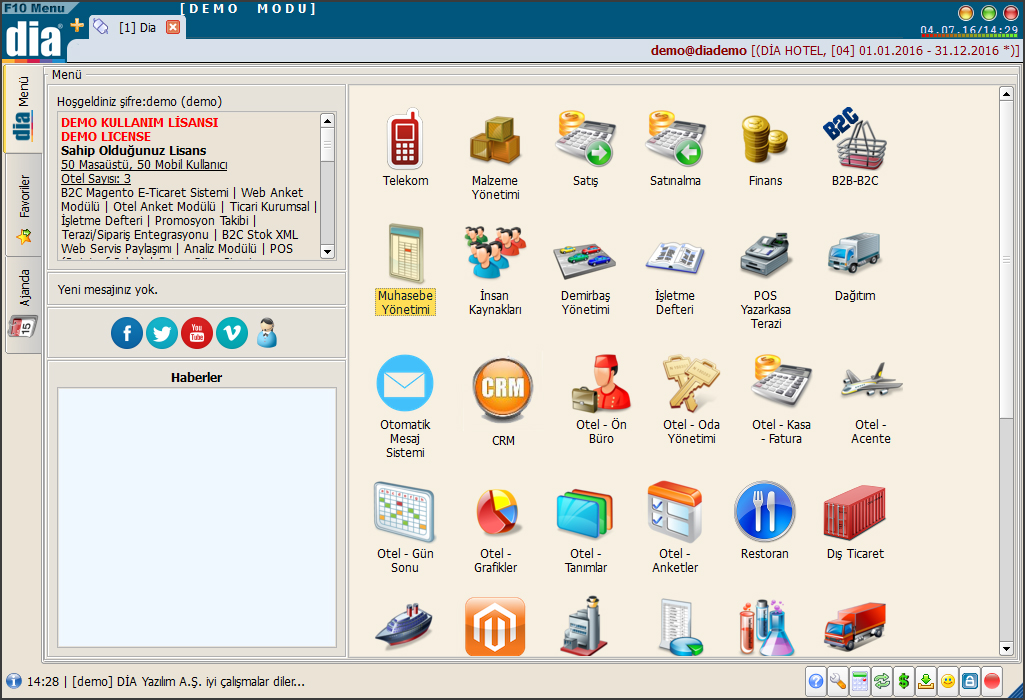1025x700 pixels.
Task: Click the green download arrow icon
Action: pos(926,682)
